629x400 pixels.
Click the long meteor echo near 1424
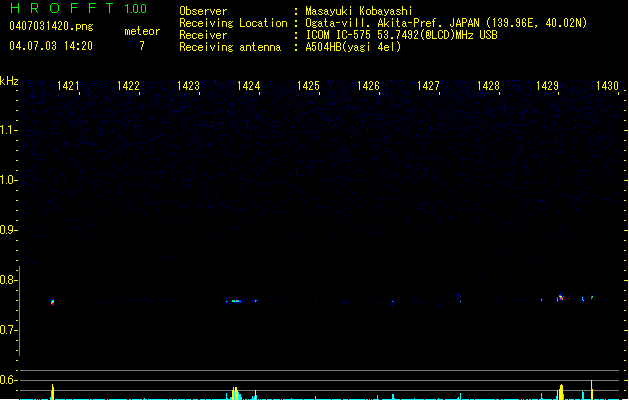pos(236,301)
